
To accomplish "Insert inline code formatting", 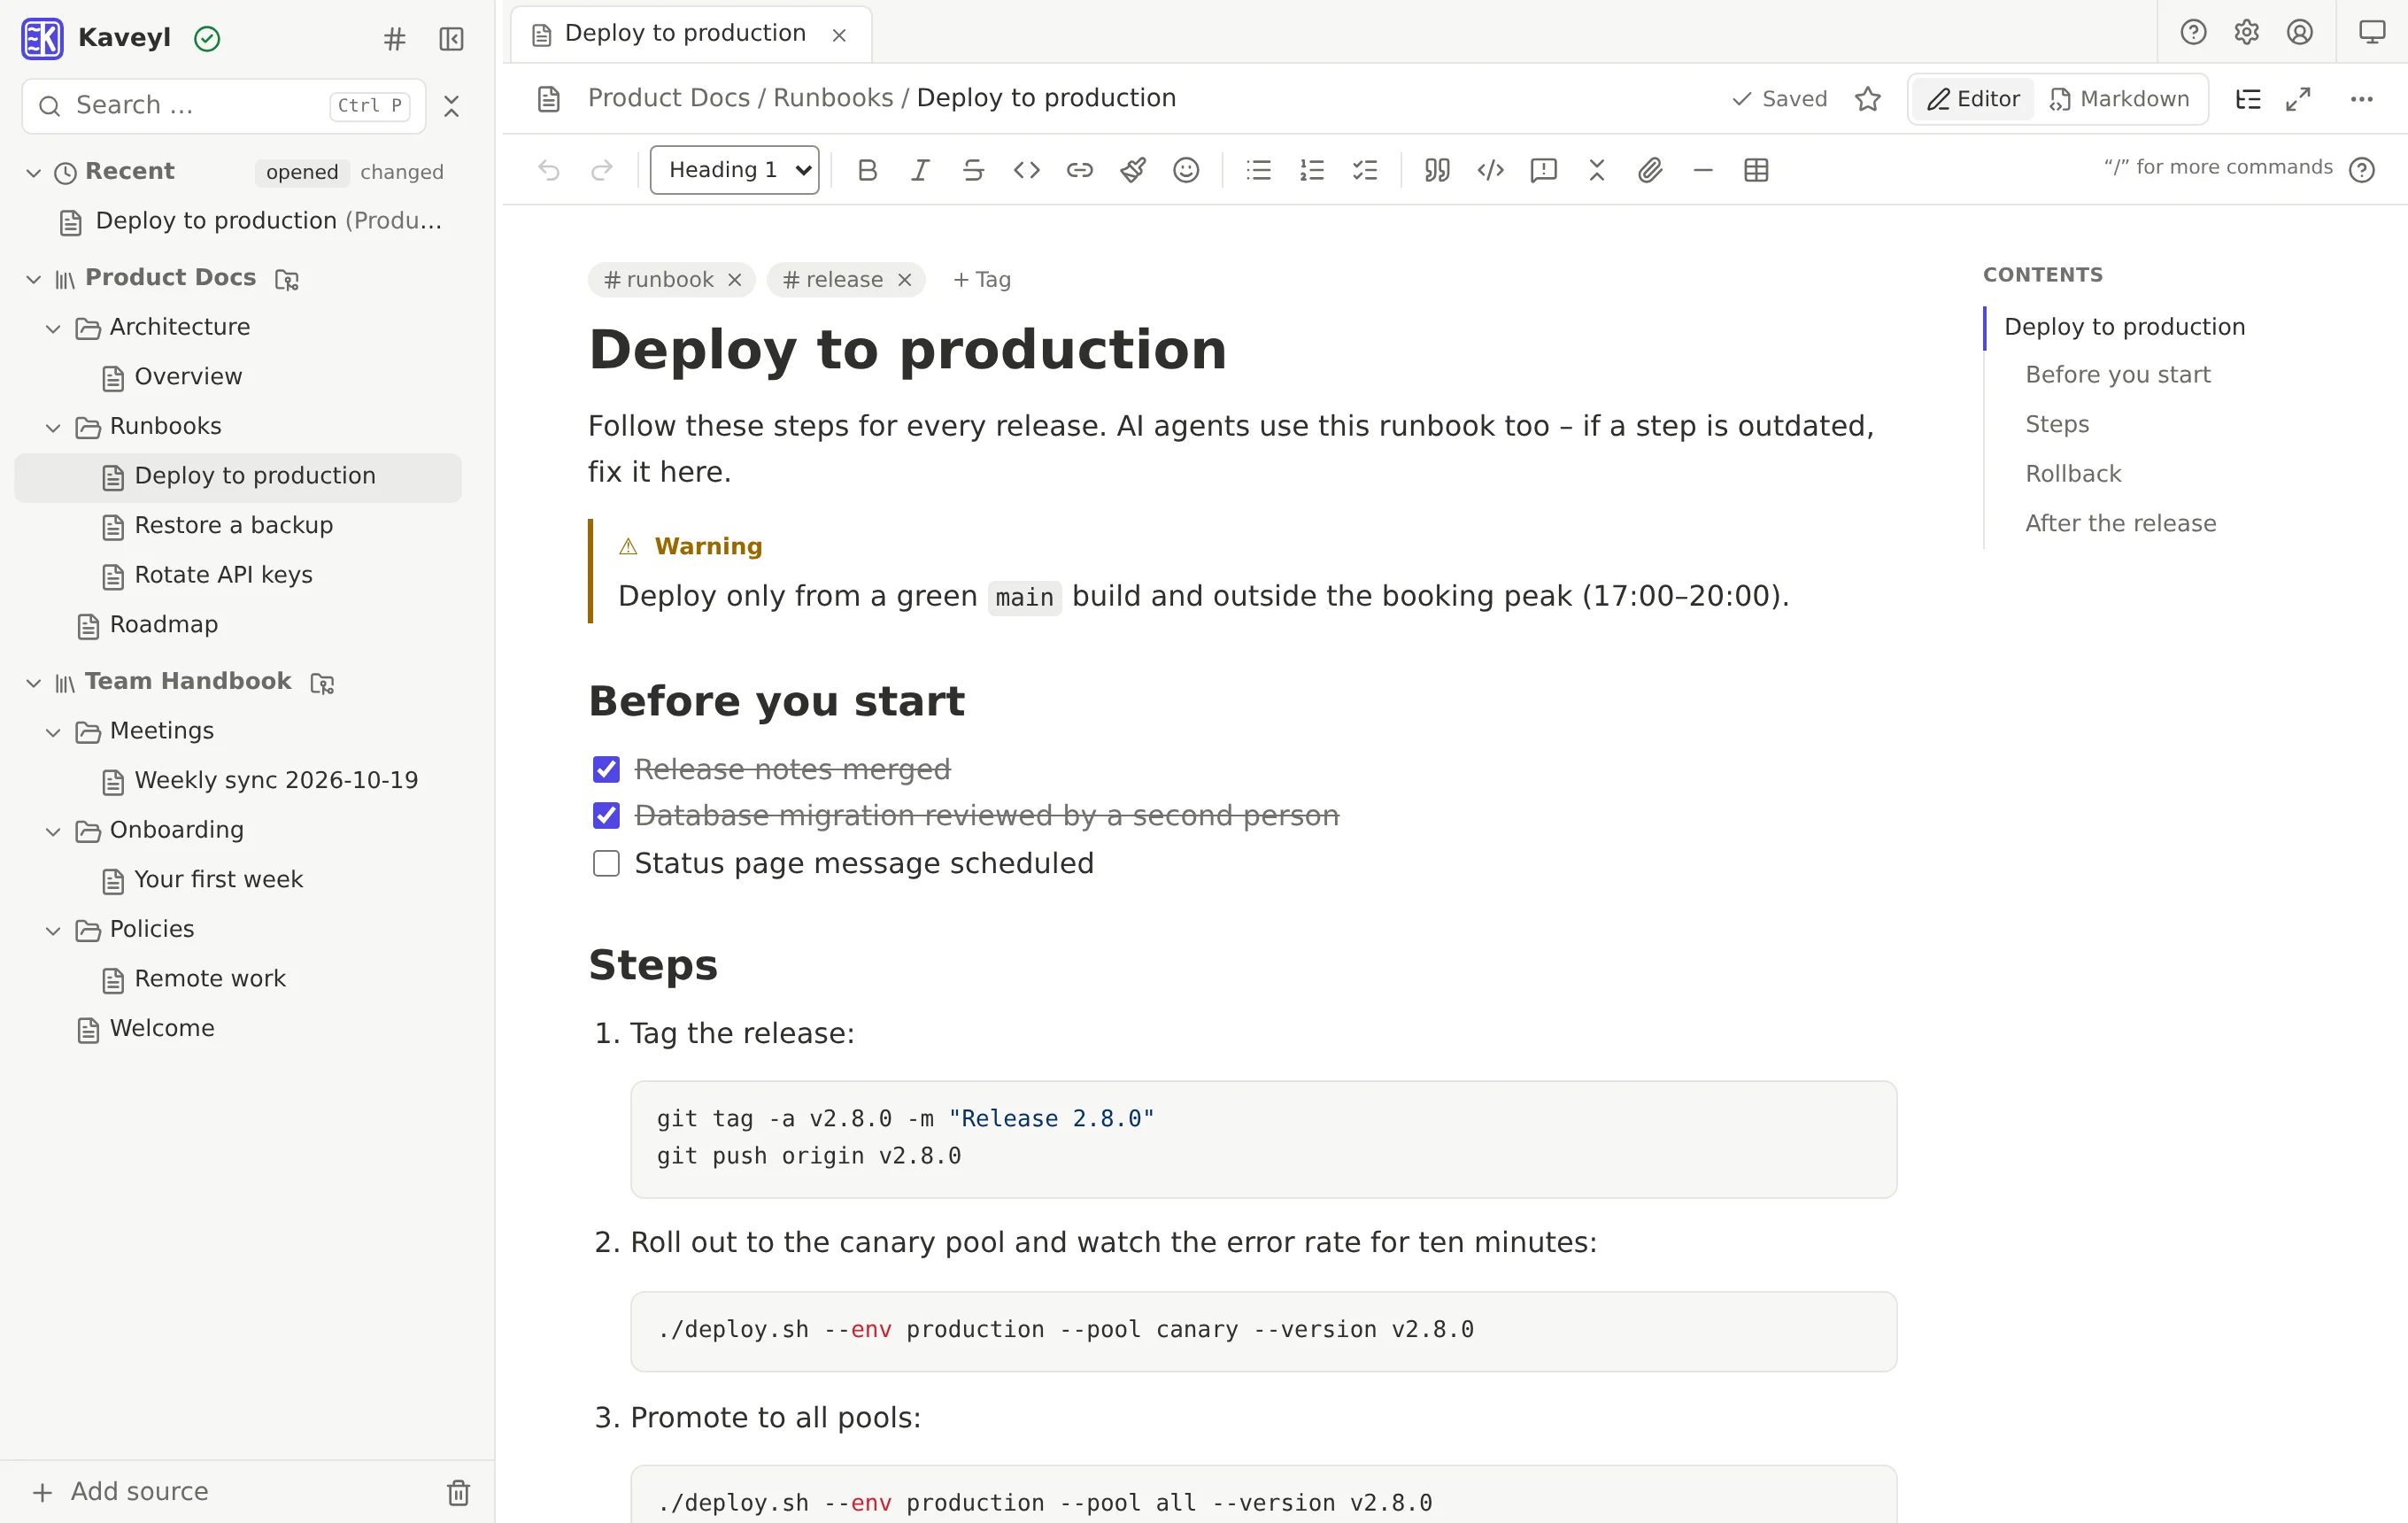I will click(x=1027, y=170).
